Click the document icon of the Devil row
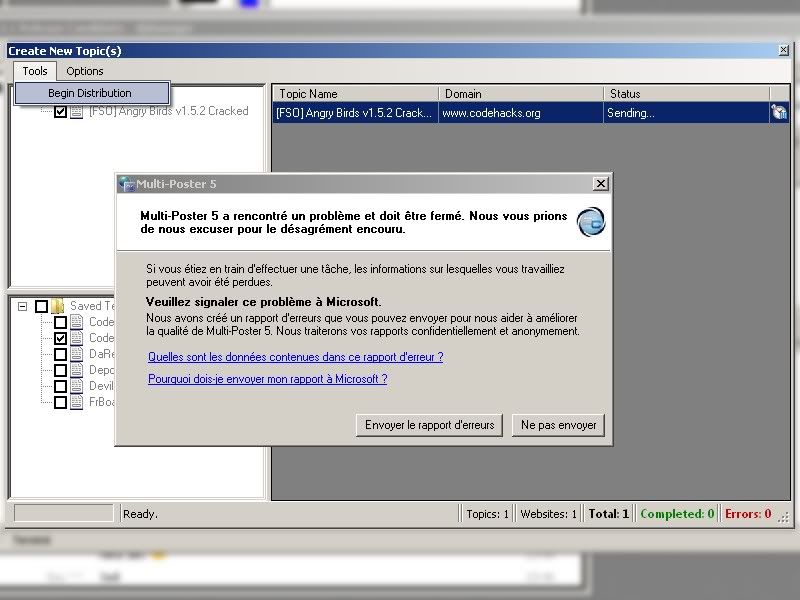 click(77, 386)
